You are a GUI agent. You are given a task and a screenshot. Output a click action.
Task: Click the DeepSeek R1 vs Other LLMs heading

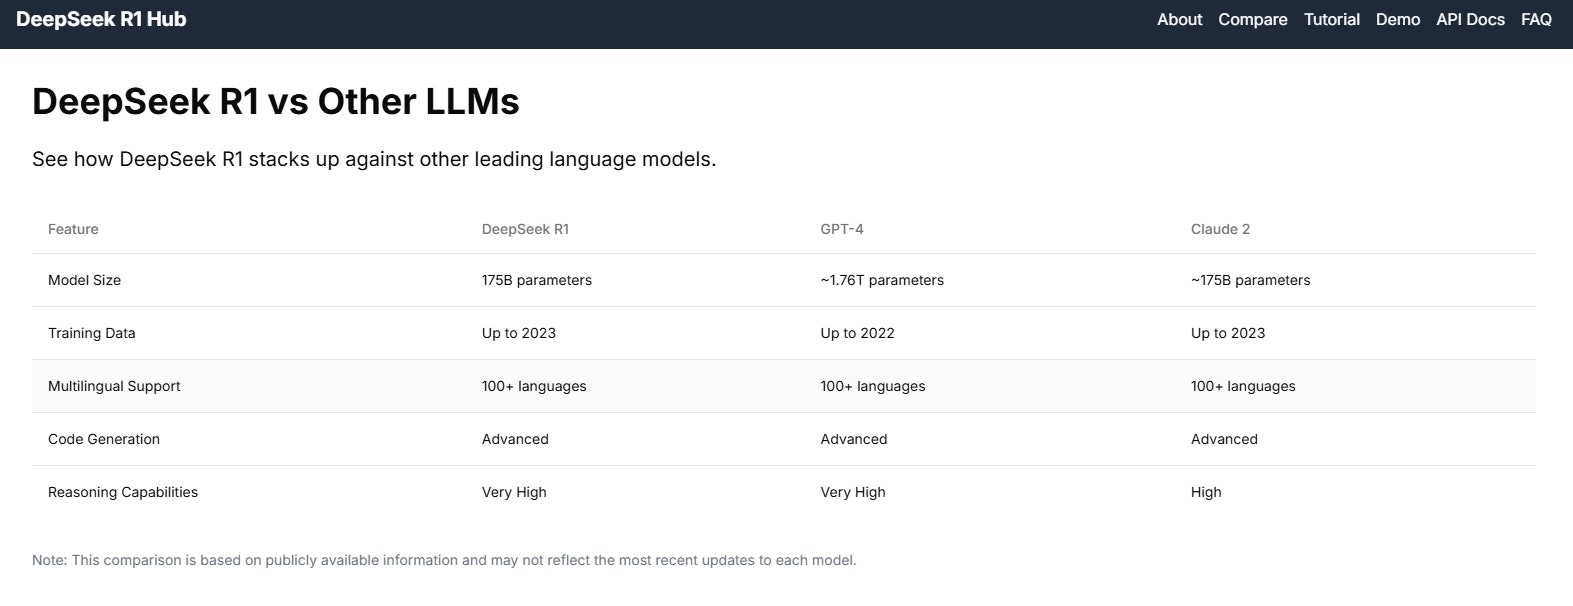pos(276,102)
